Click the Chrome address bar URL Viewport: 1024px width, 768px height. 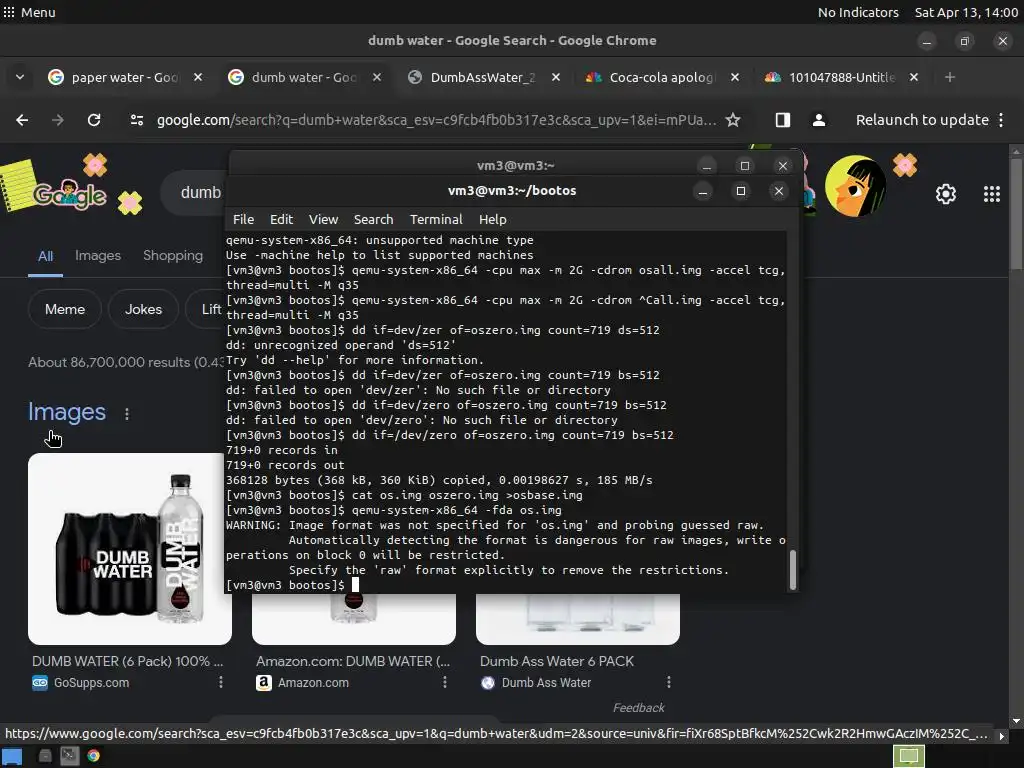tap(436, 120)
